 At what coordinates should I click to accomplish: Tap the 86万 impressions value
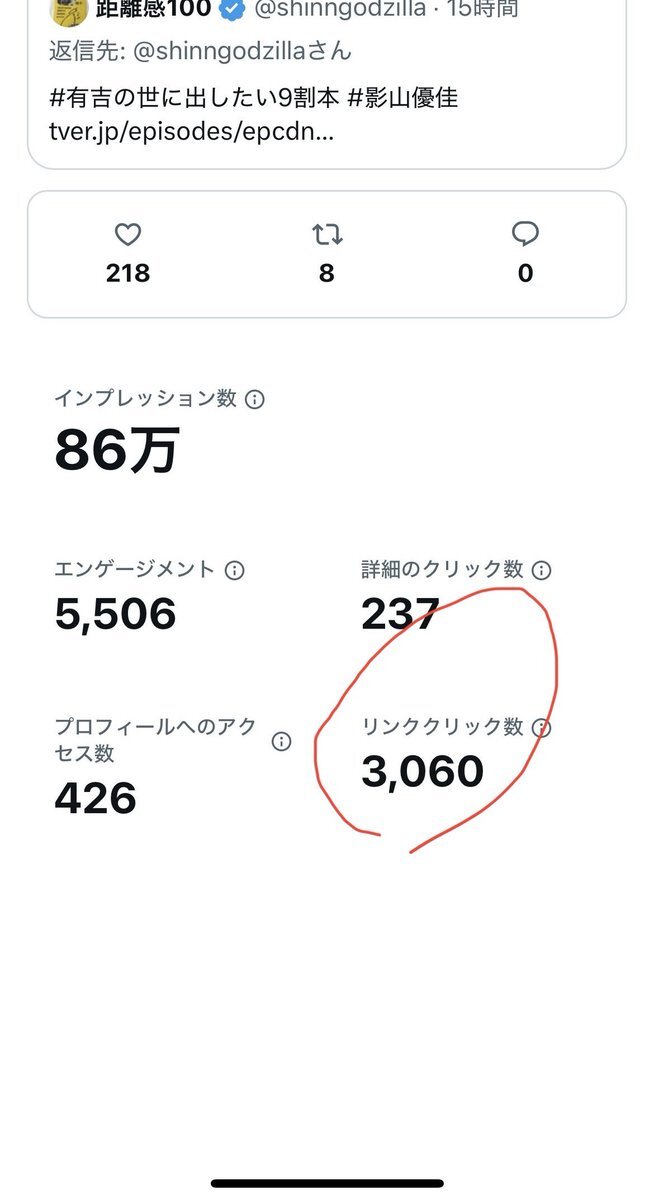(117, 451)
